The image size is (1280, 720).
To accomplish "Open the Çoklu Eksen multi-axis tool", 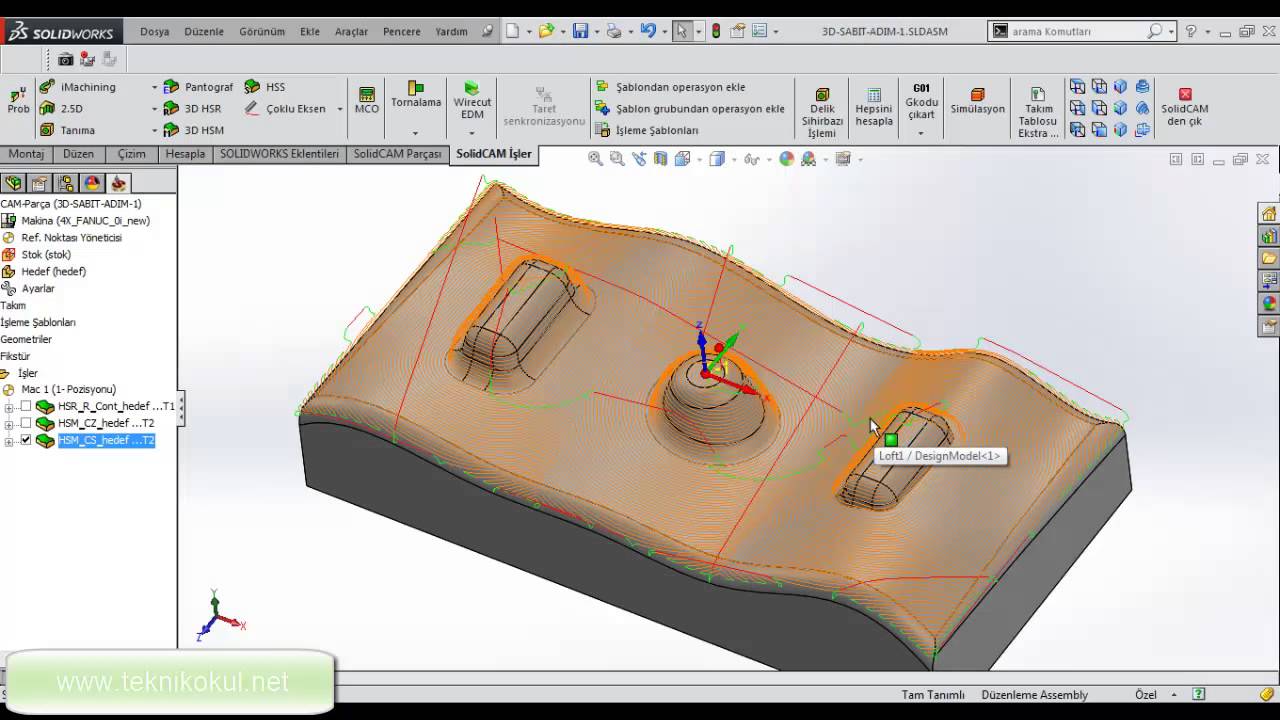I will point(285,108).
